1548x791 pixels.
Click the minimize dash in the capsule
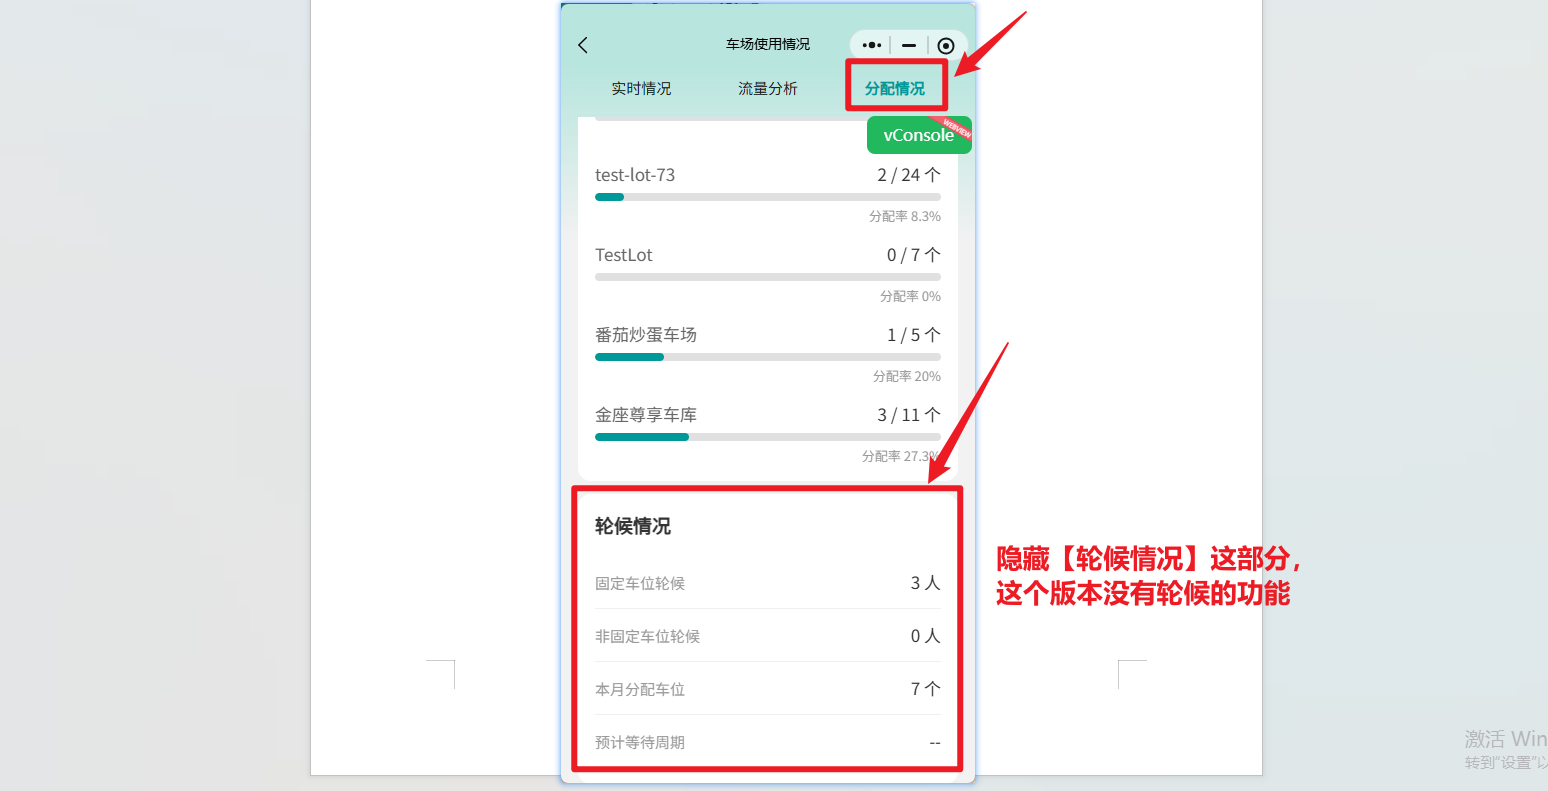click(x=909, y=45)
